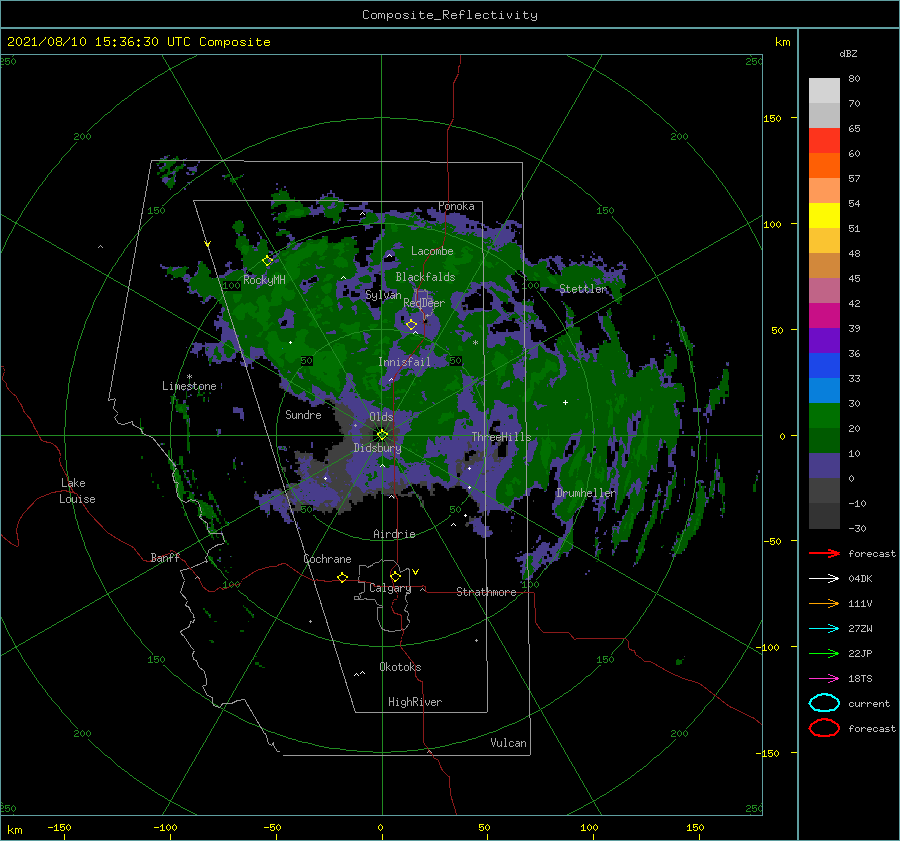900x841 pixels.
Task: Click the cyan 27ZW arrow in legend
Action: (x=824, y=629)
